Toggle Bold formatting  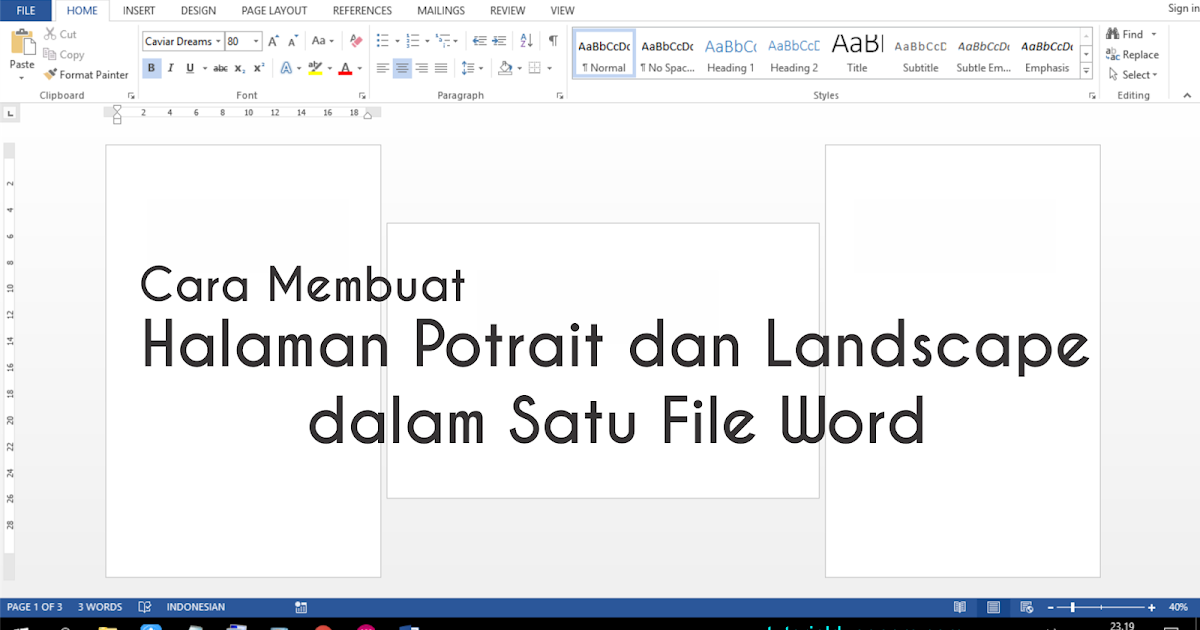pyautogui.click(x=152, y=68)
